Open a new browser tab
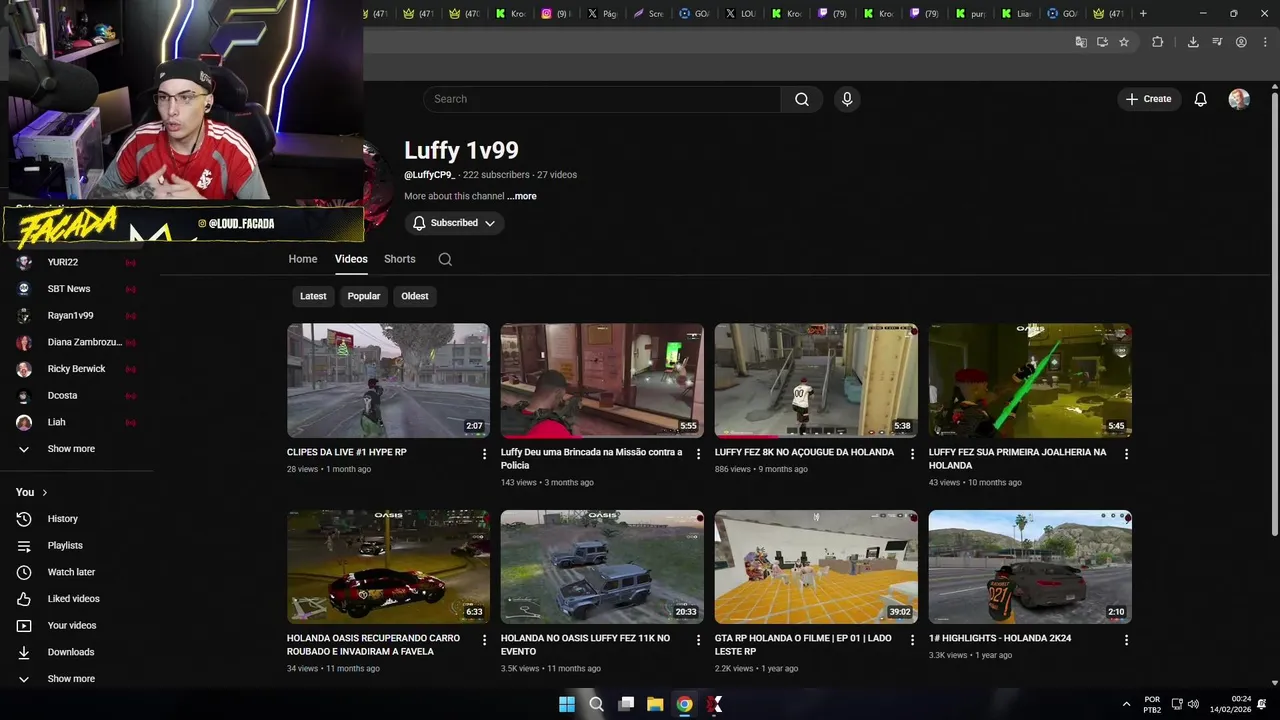Screen dimensions: 1280x720 click(x=1143, y=13)
